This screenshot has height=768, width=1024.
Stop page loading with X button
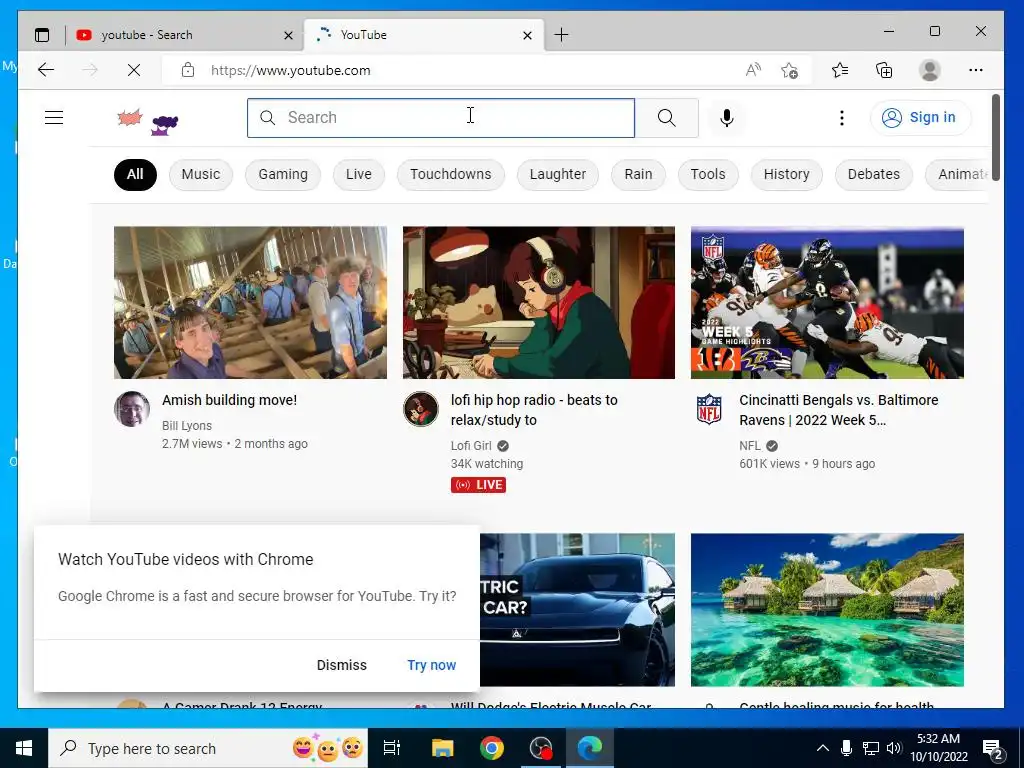point(134,70)
